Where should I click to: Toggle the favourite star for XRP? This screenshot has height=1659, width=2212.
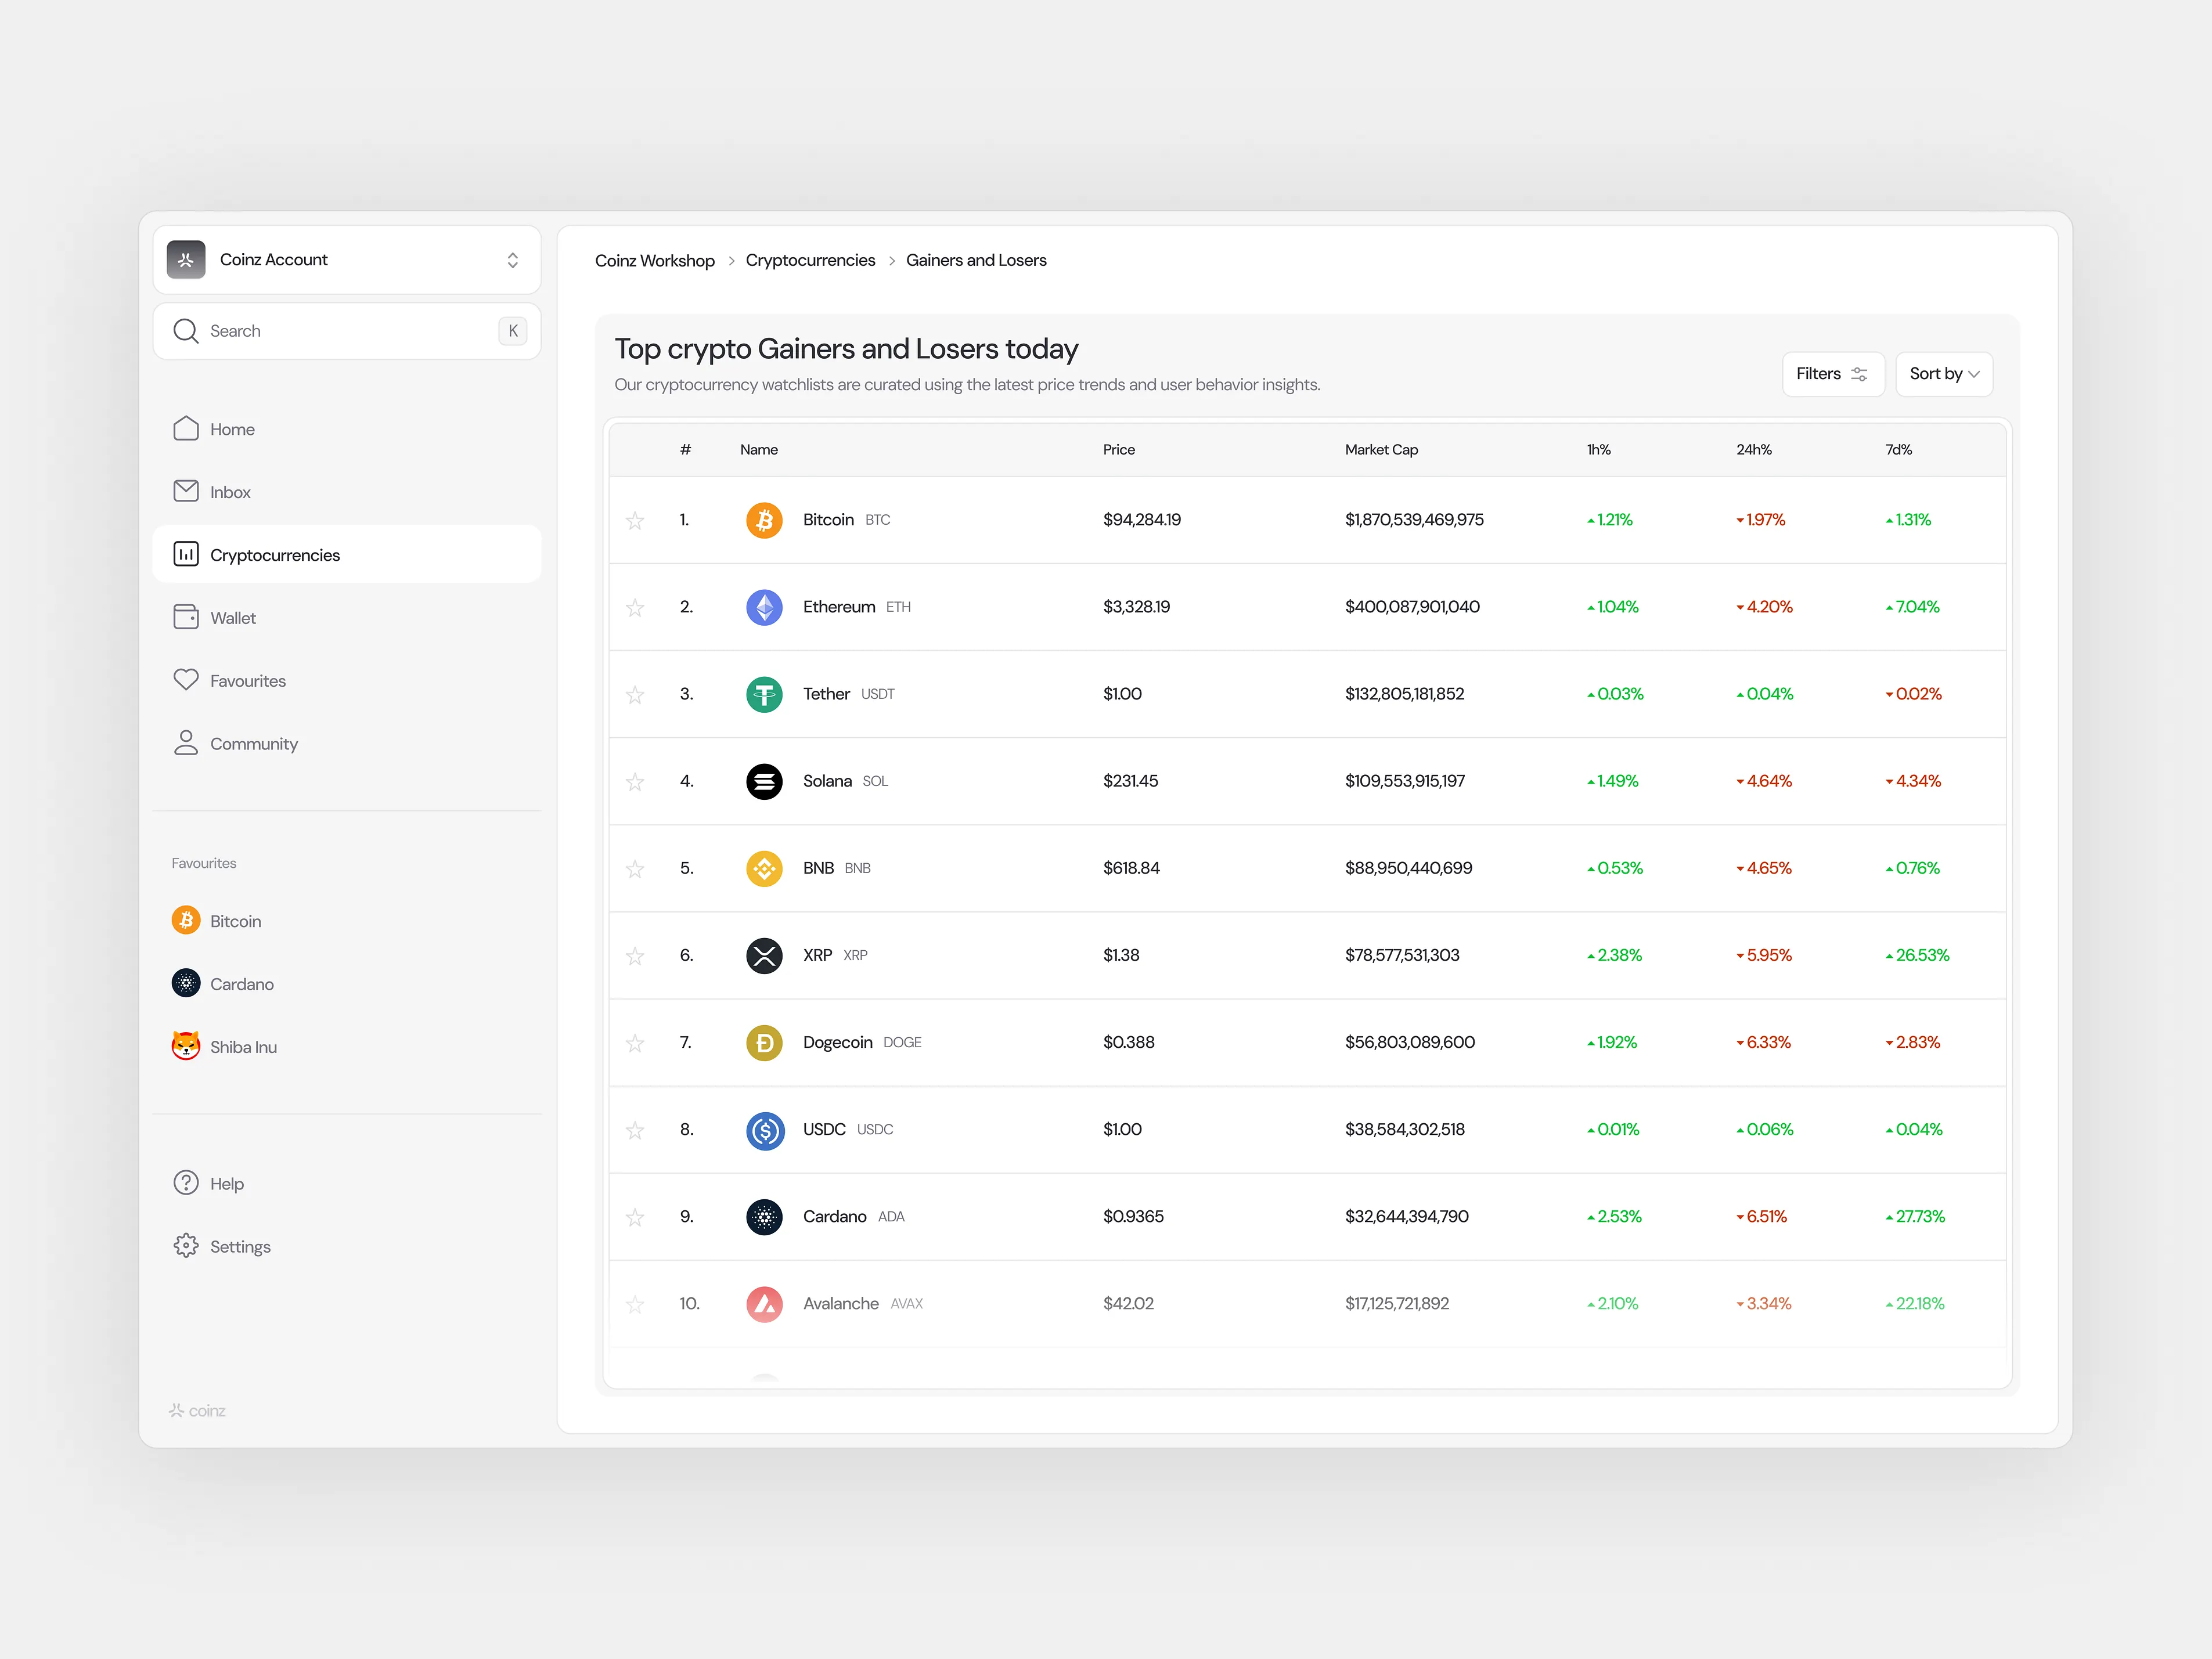[635, 956]
